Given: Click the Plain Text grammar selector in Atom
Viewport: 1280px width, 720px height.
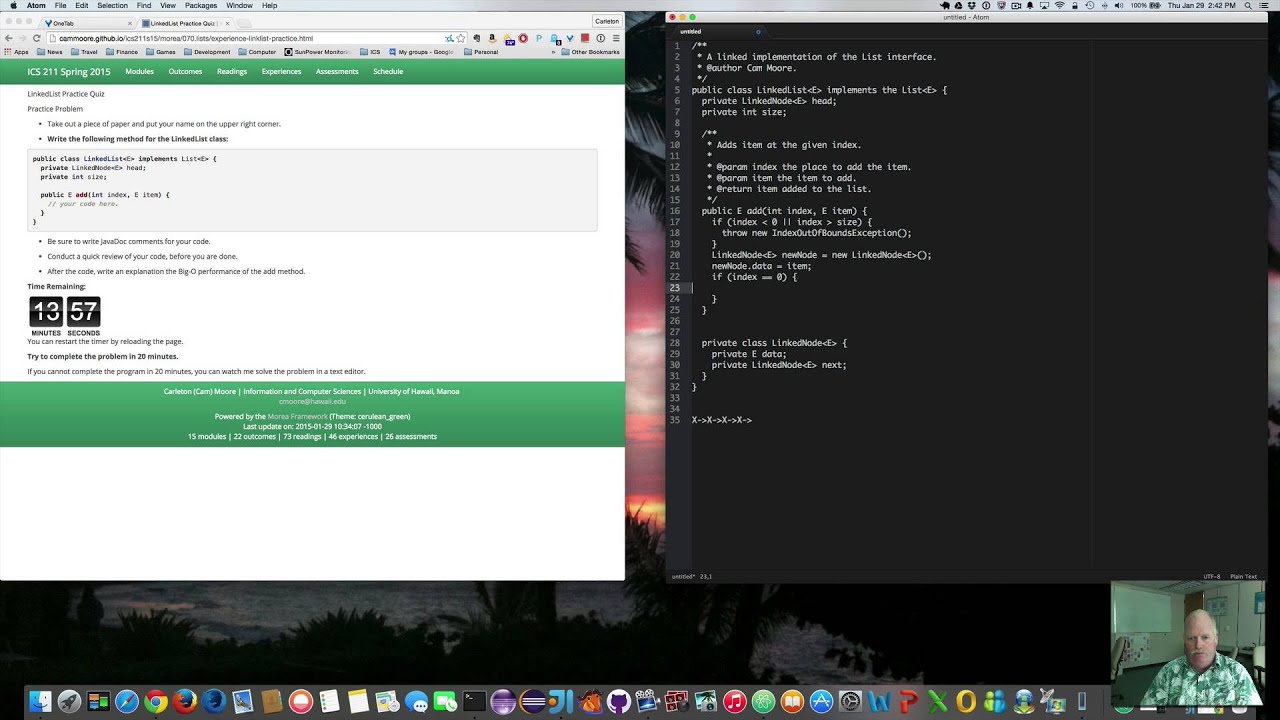Looking at the screenshot, I should click(x=1243, y=577).
